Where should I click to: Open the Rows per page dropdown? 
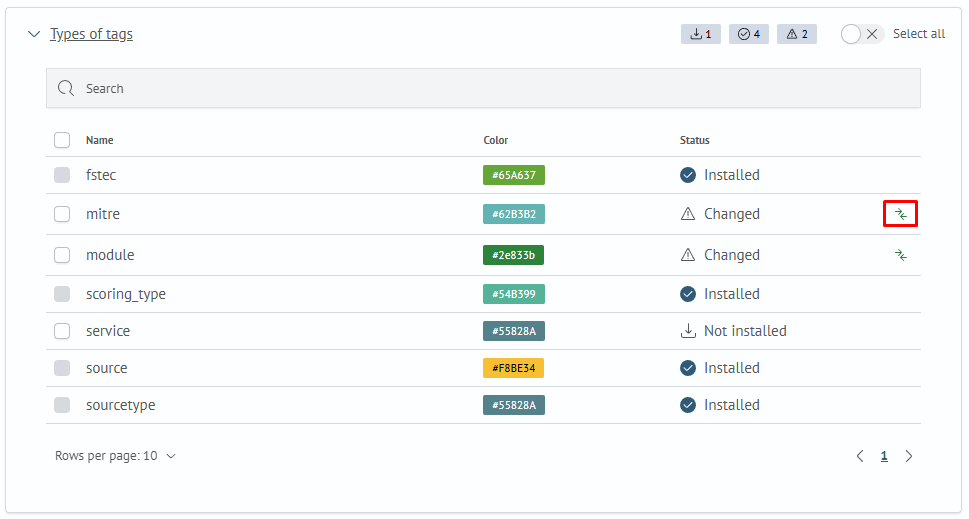pyautogui.click(x=115, y=456)
